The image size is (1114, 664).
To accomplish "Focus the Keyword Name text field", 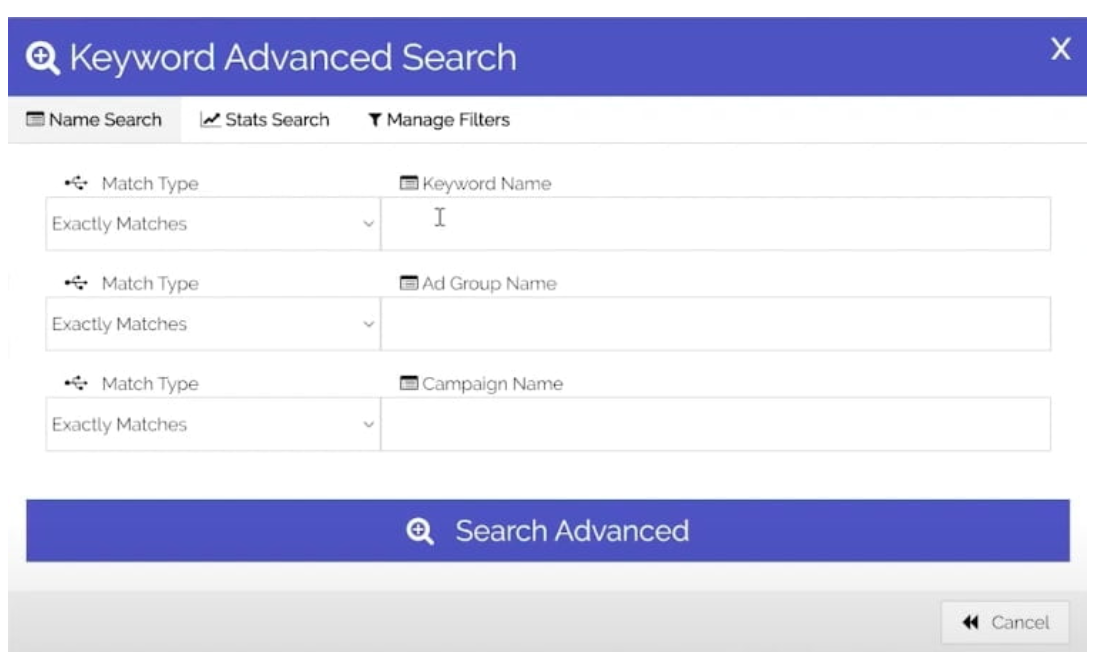I will tap(715, 224).
